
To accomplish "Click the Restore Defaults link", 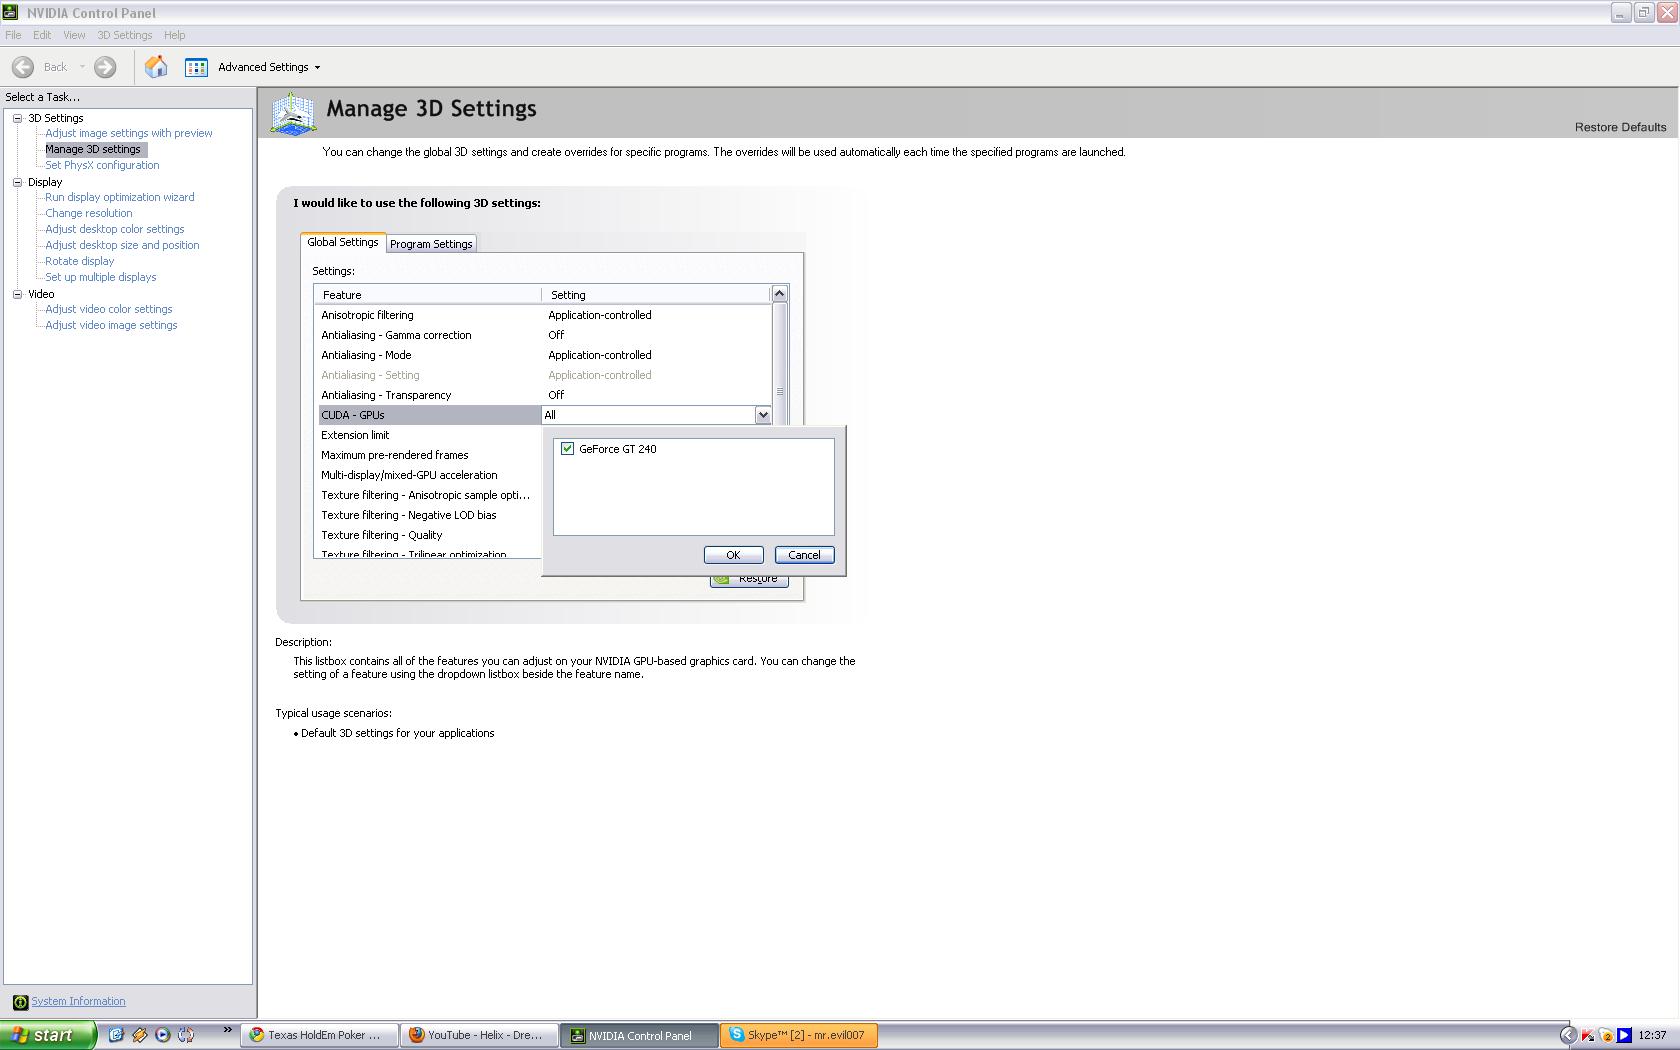I will click(x=1620, y=127).
